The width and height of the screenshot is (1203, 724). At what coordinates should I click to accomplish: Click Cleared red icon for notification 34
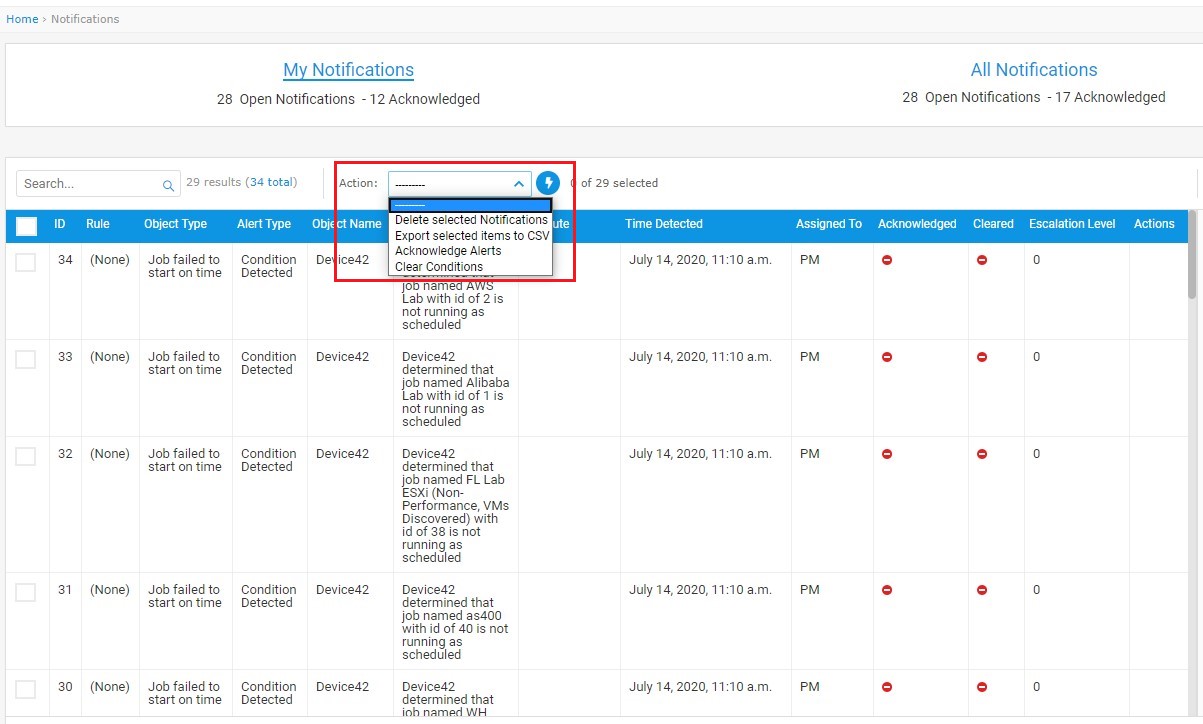pos(982,260)
